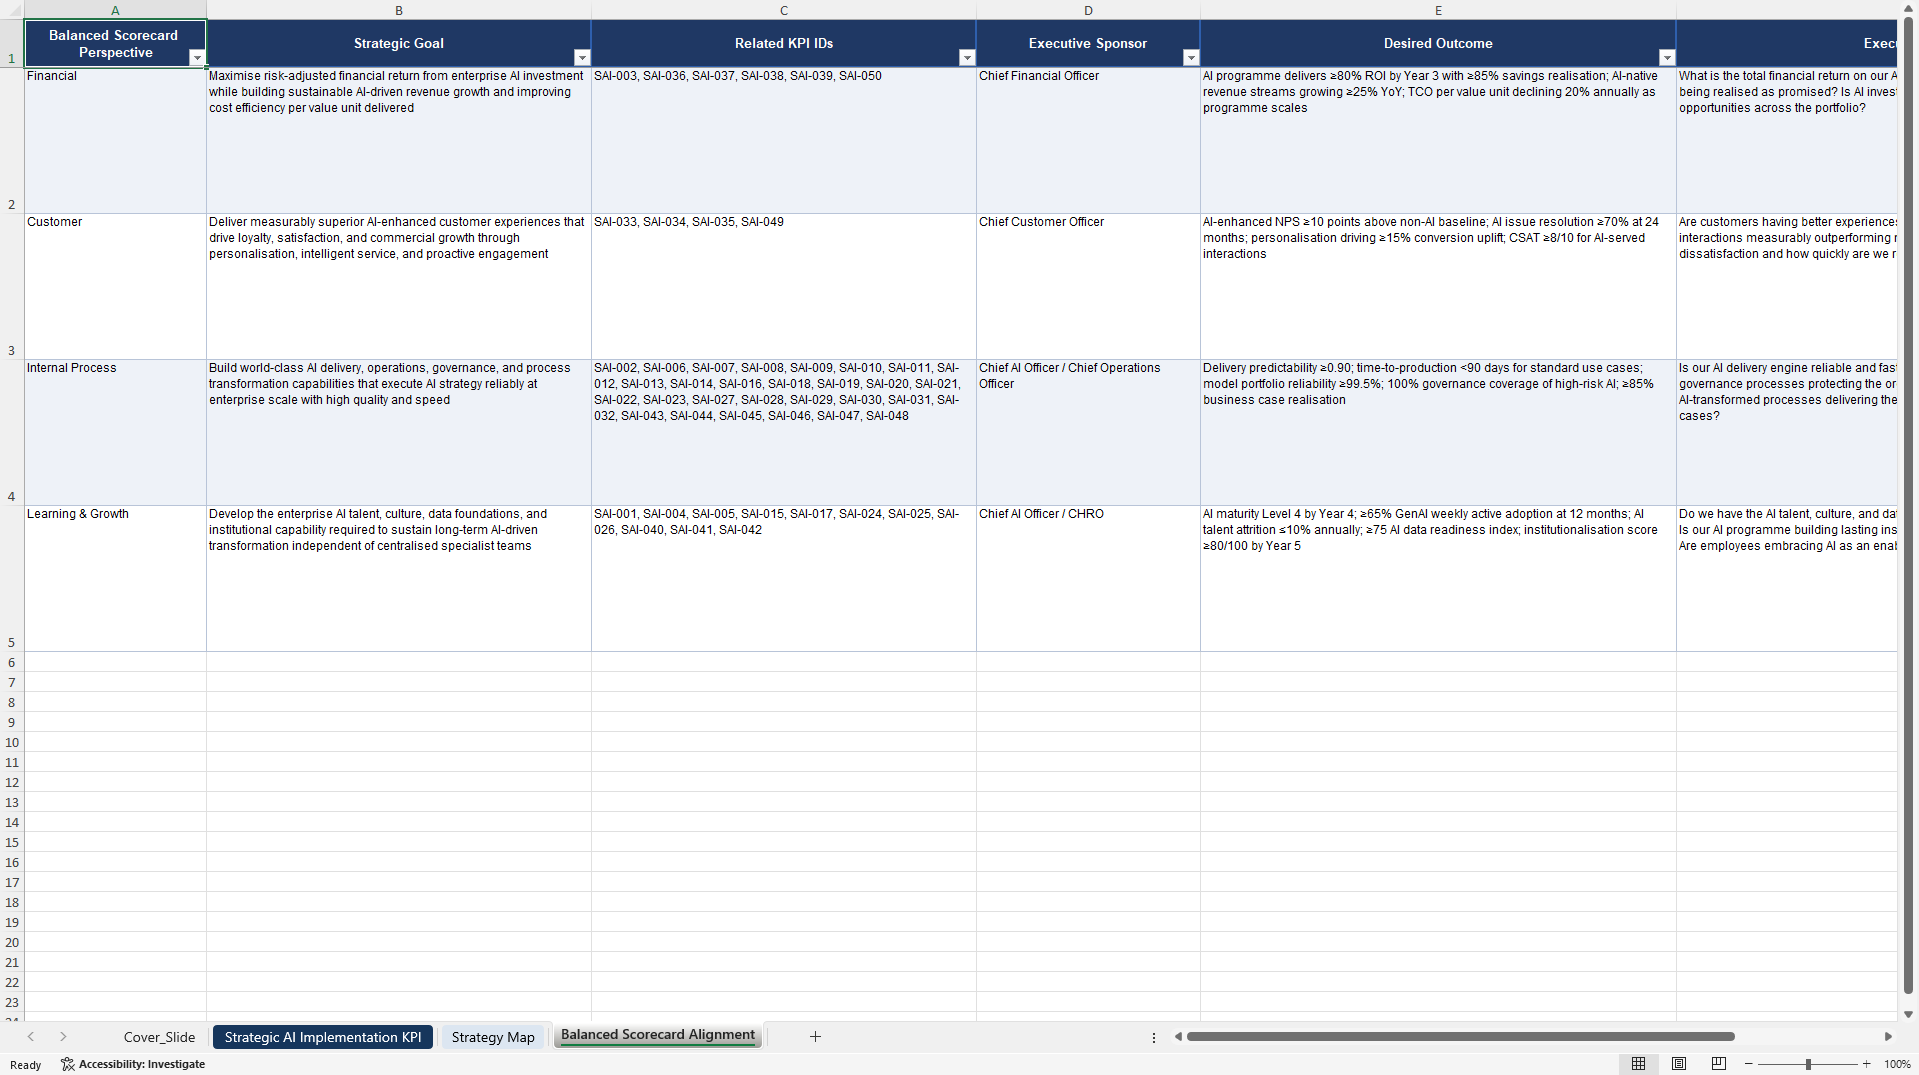Select Chief AI Officer / CHRO cell
Viewport: 1919px width, 1075px height.
pyautogui.click(x=1088, y=578)
